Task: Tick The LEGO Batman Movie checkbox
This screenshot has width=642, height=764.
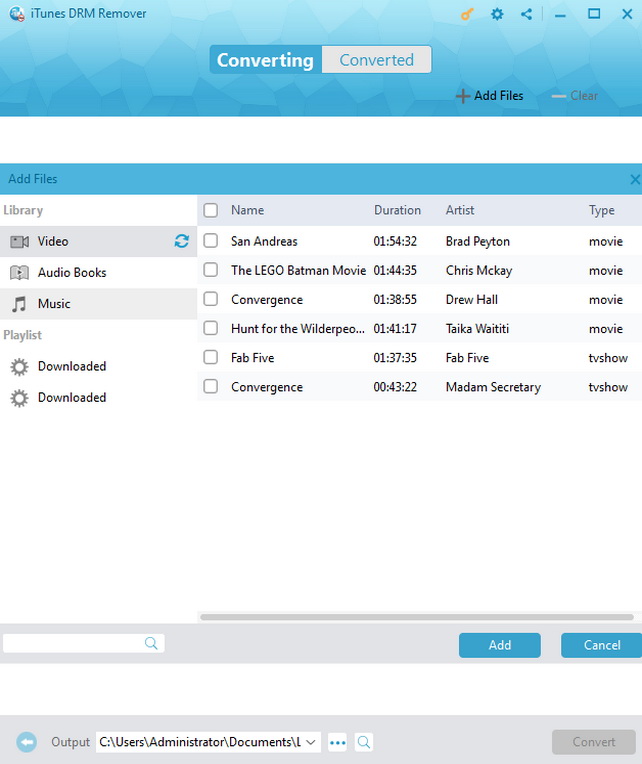Action: click(210, 270)
